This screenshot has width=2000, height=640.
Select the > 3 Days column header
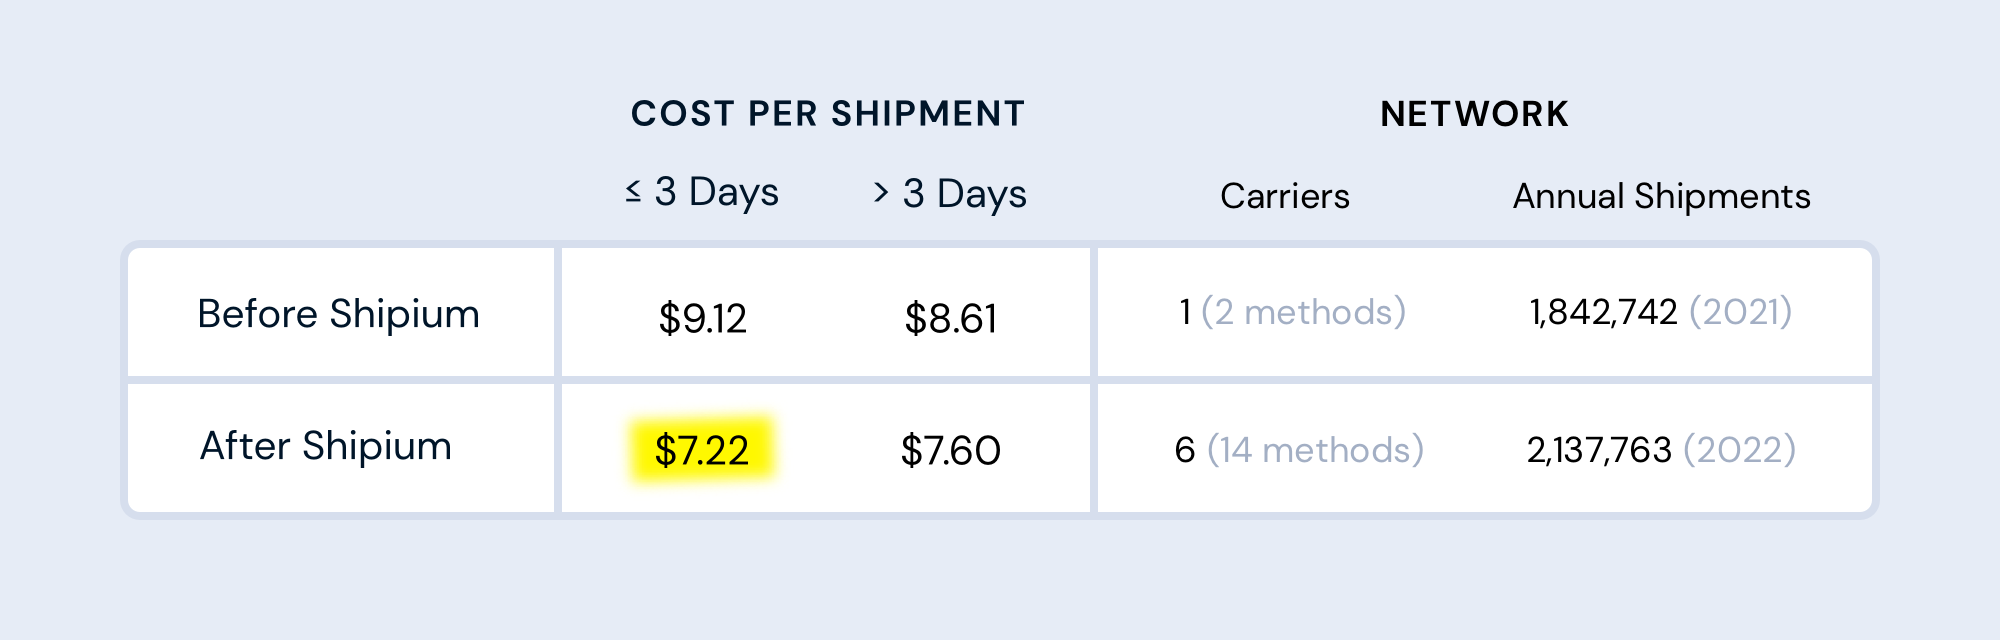click(950, 193)
